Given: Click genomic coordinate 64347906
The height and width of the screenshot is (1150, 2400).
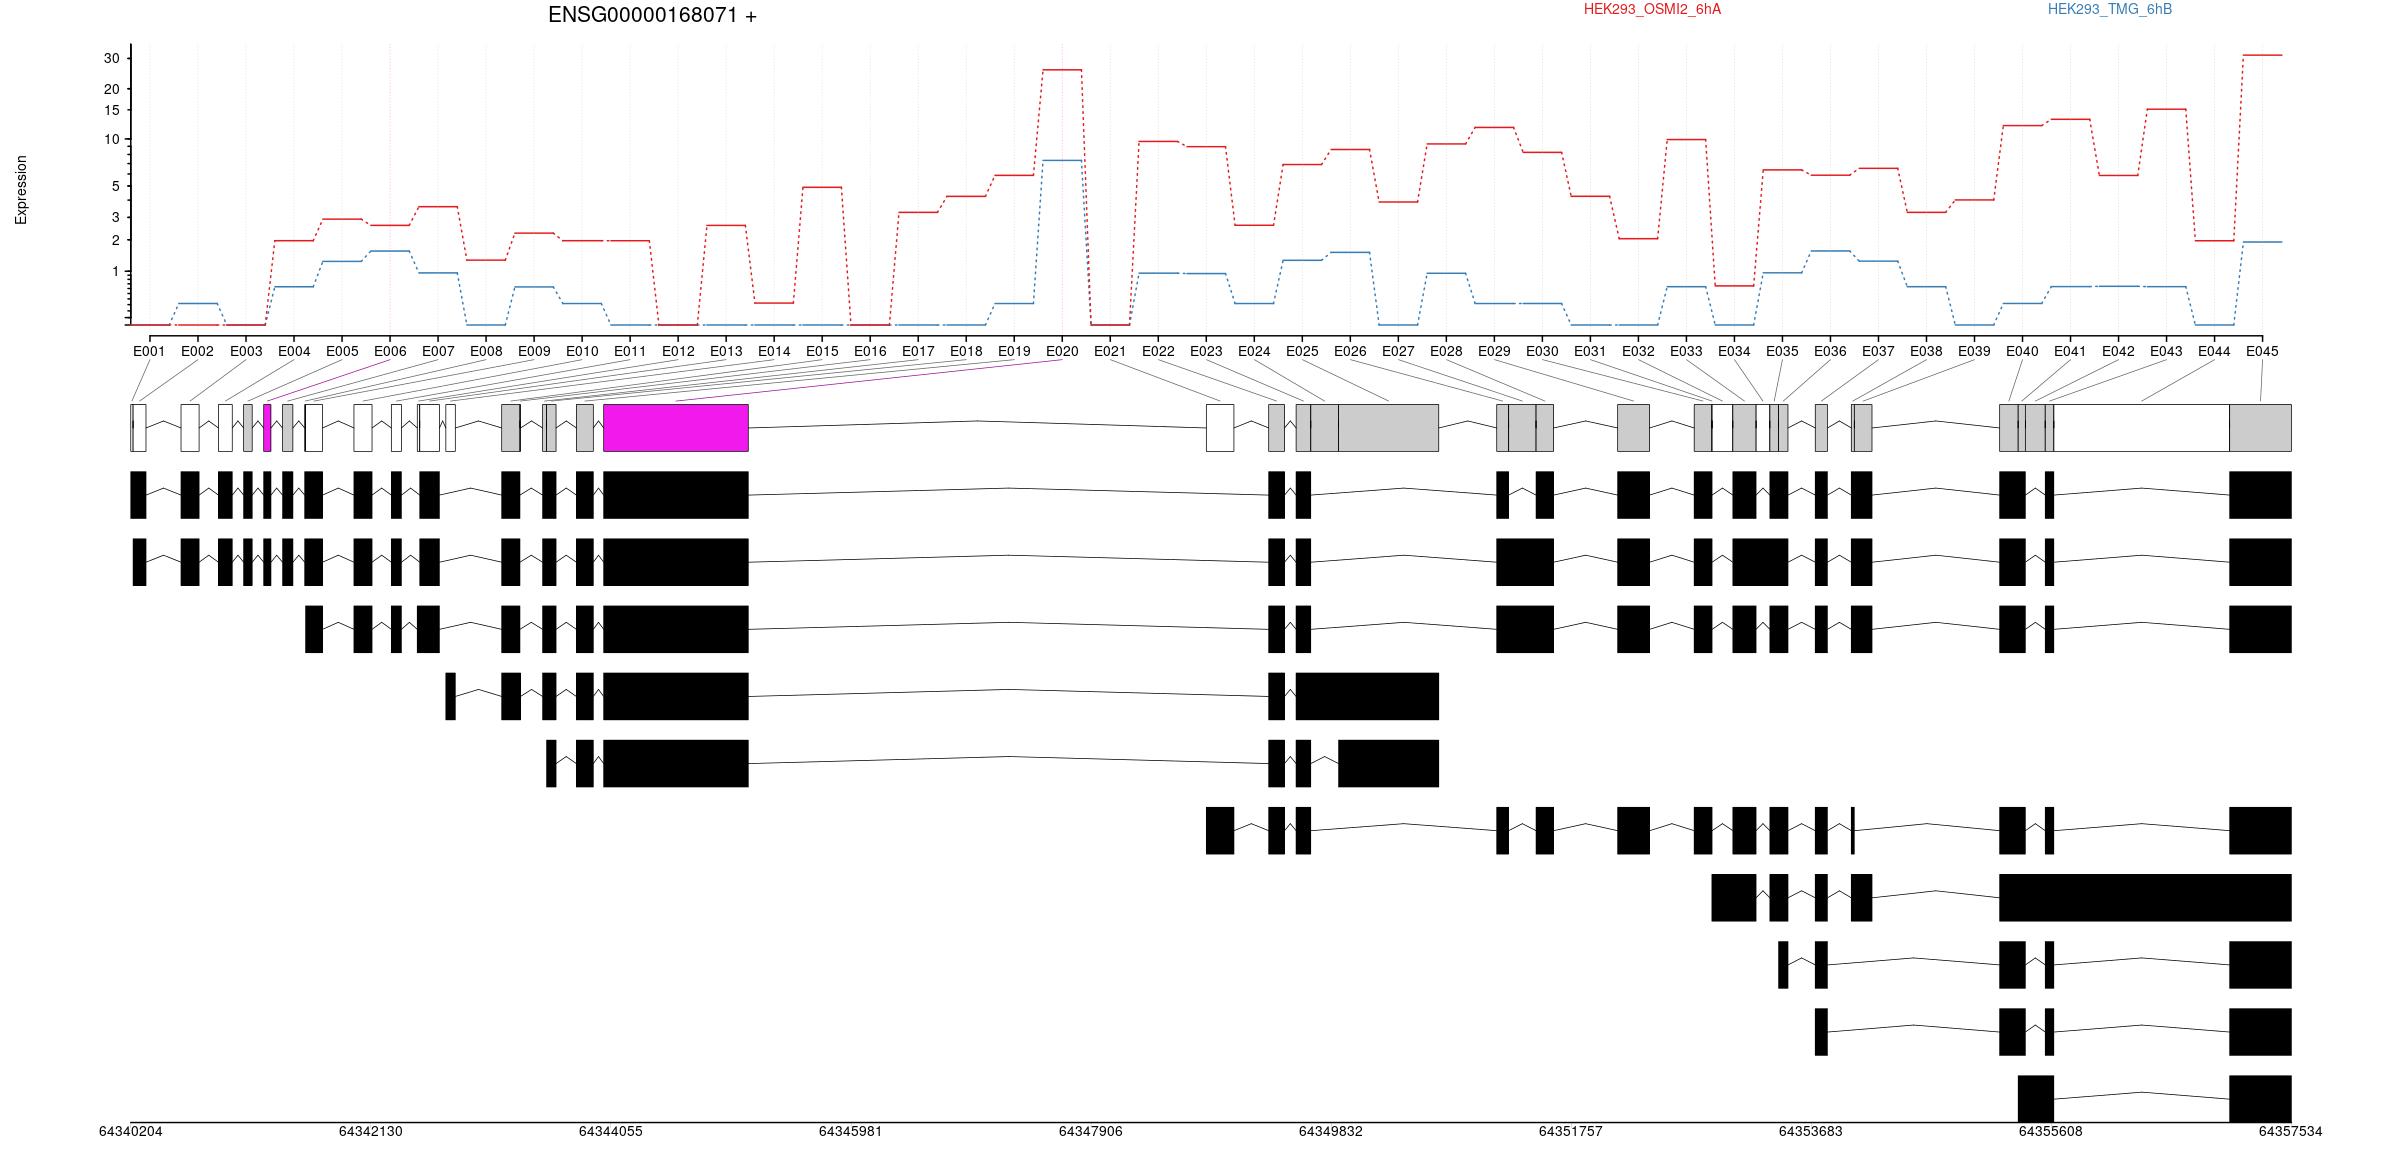Looking at the screenshot, I should pyautogui.click(x=1091, y=1131).
